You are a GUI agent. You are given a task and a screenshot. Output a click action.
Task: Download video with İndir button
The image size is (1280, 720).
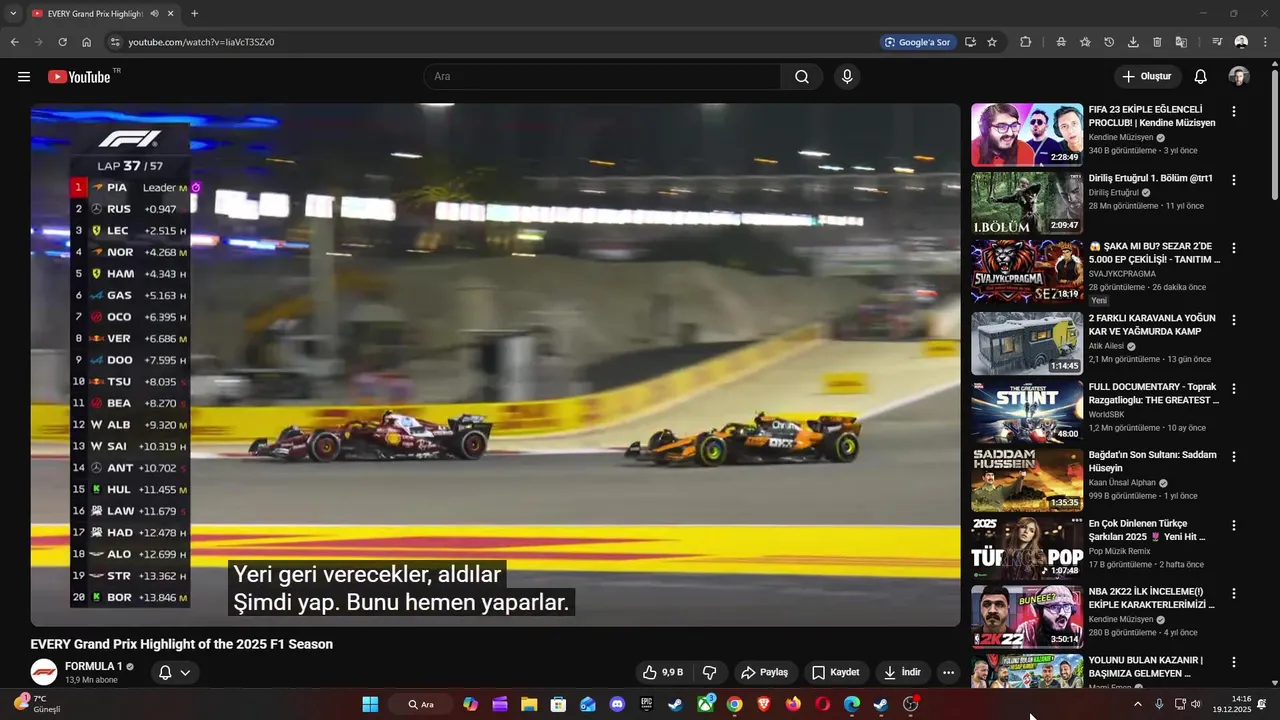(901, 673)
